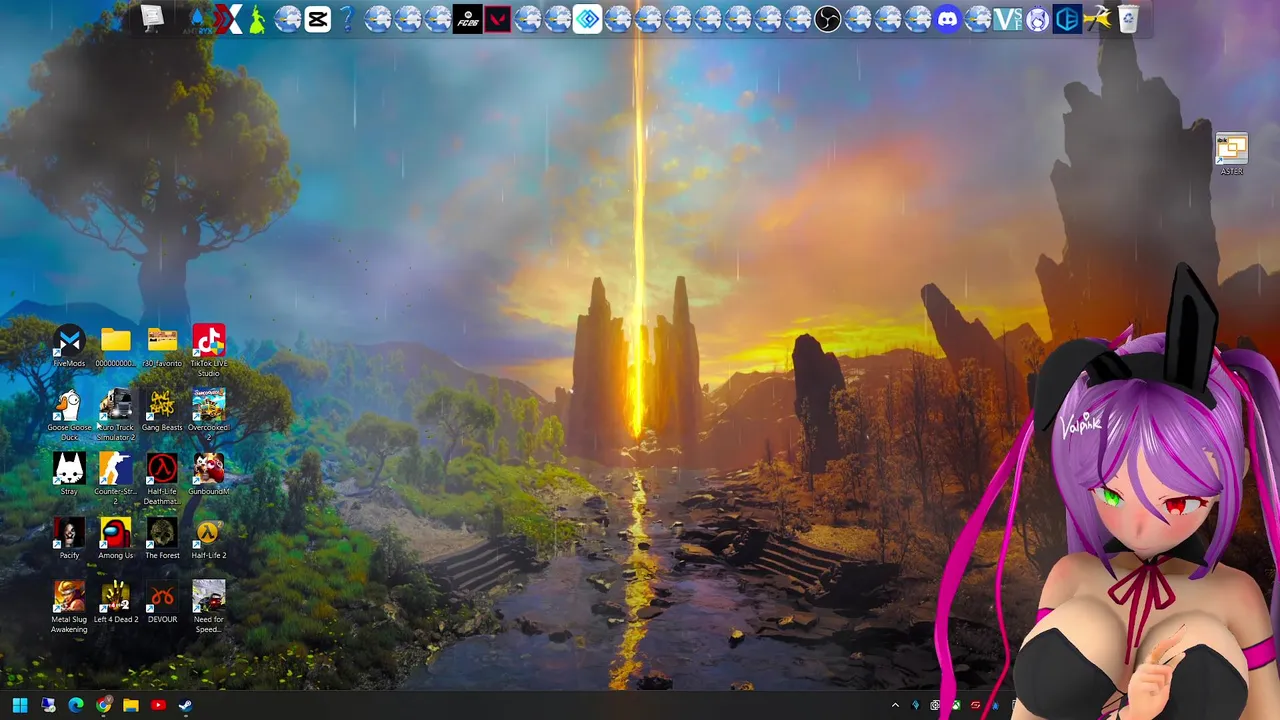Launch FC 26 from the top dock
The width and height of the screenshot is (1280, 720).
tap(468, 19)
